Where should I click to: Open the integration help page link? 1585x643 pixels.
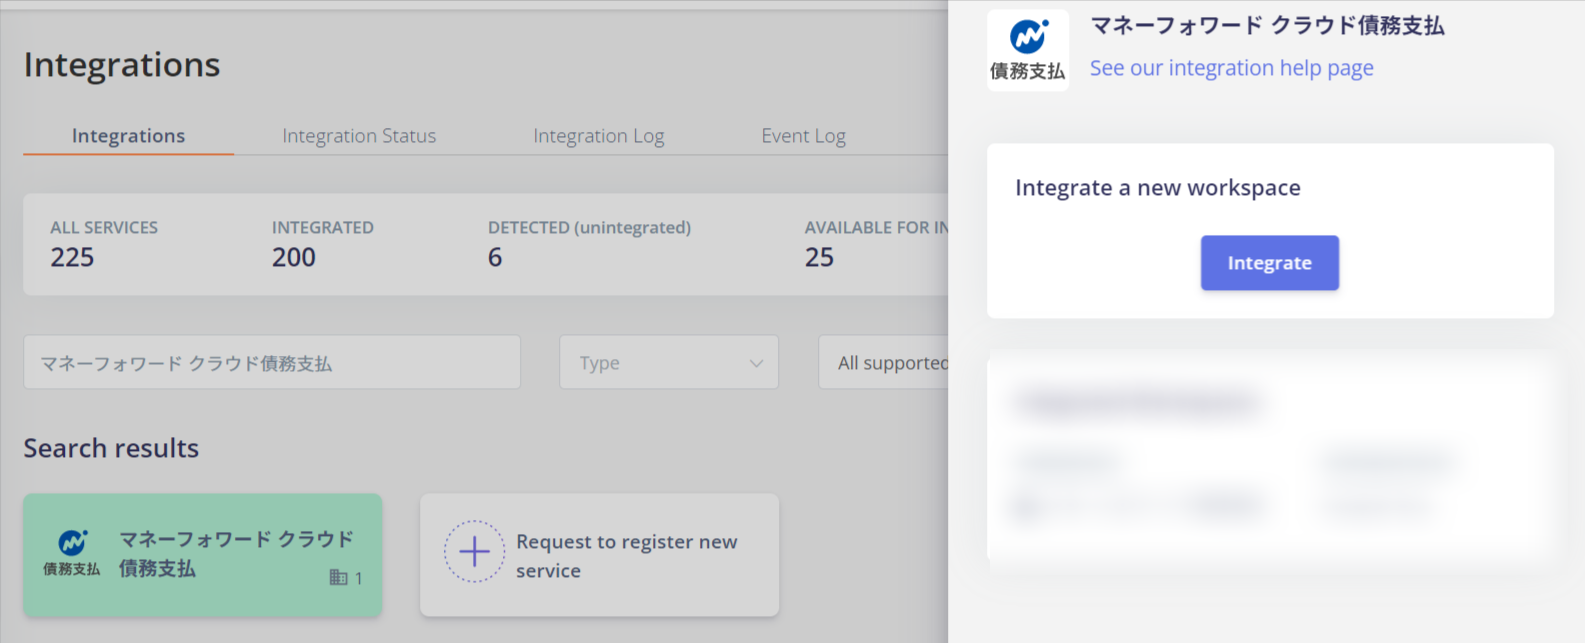1231,68
